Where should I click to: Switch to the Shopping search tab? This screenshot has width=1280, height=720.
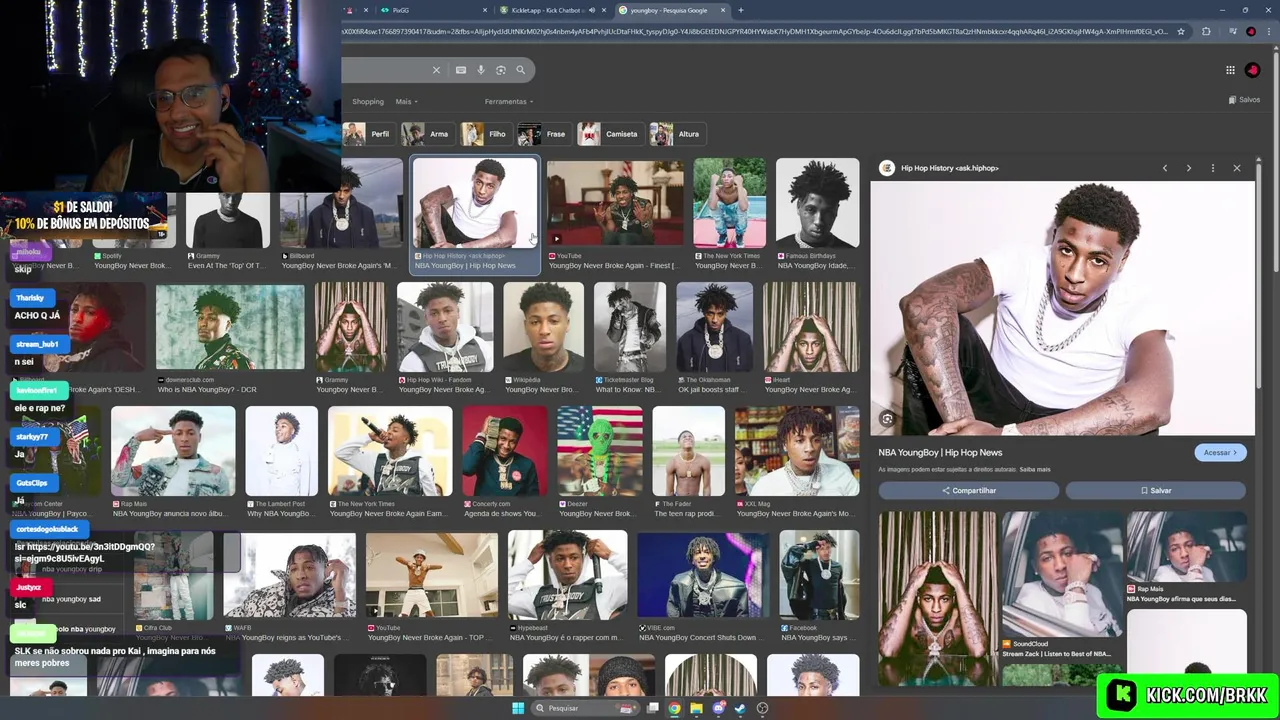tap(367, 101)
